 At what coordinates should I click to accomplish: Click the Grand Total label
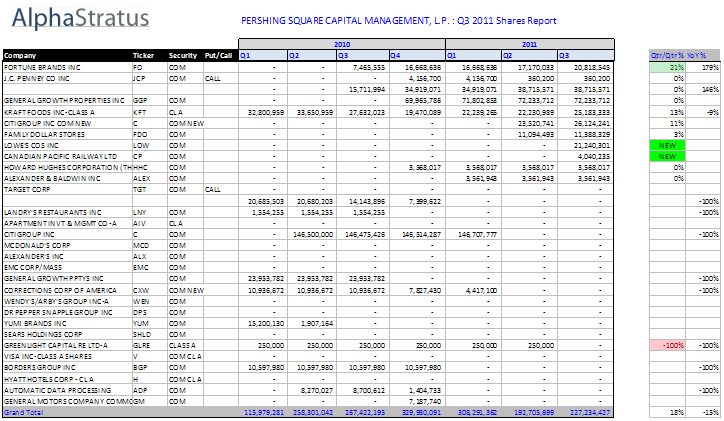24,413
